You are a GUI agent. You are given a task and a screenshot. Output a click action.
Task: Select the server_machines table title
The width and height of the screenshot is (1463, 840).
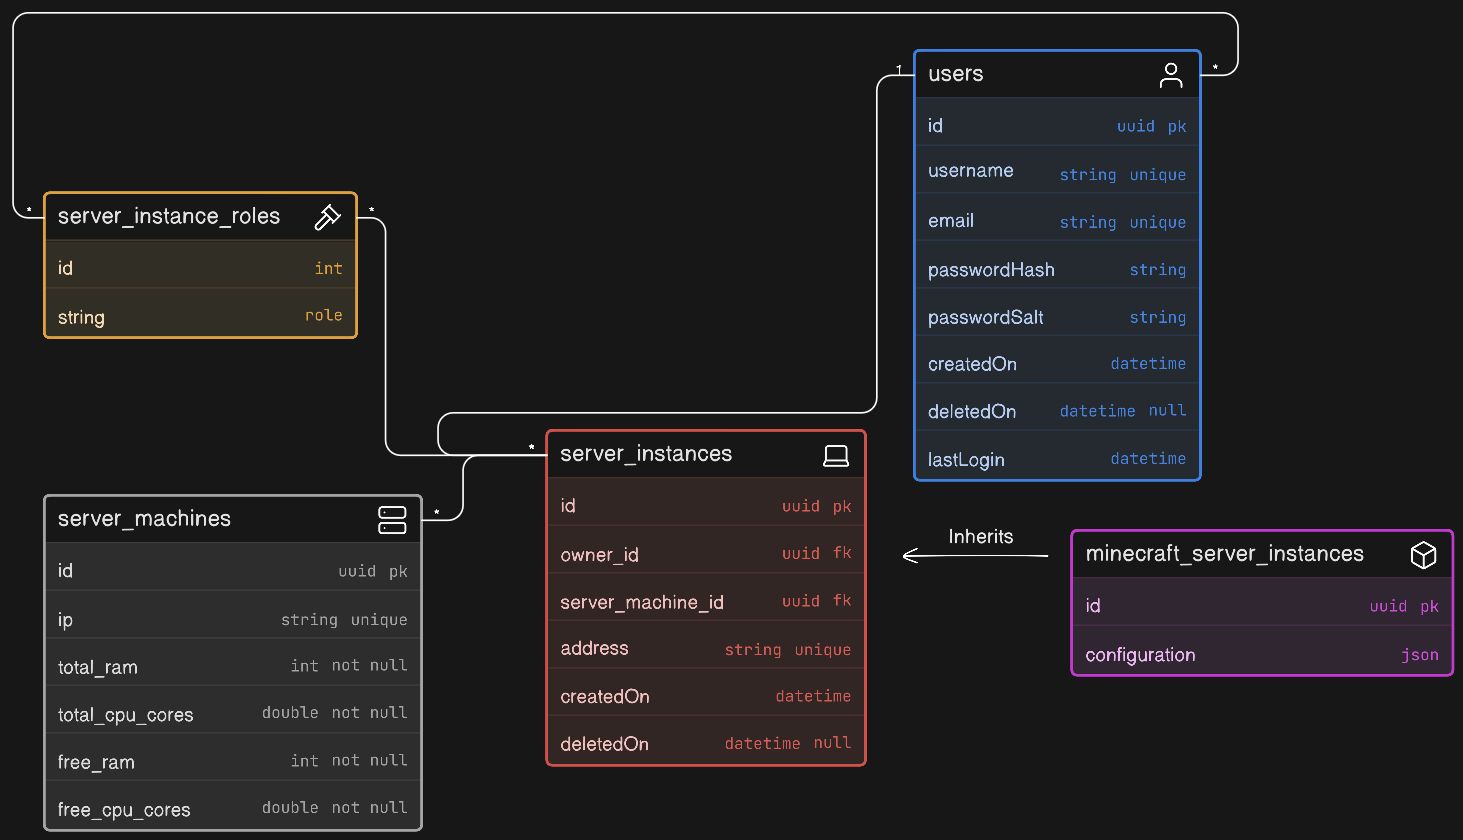(144, 519)
